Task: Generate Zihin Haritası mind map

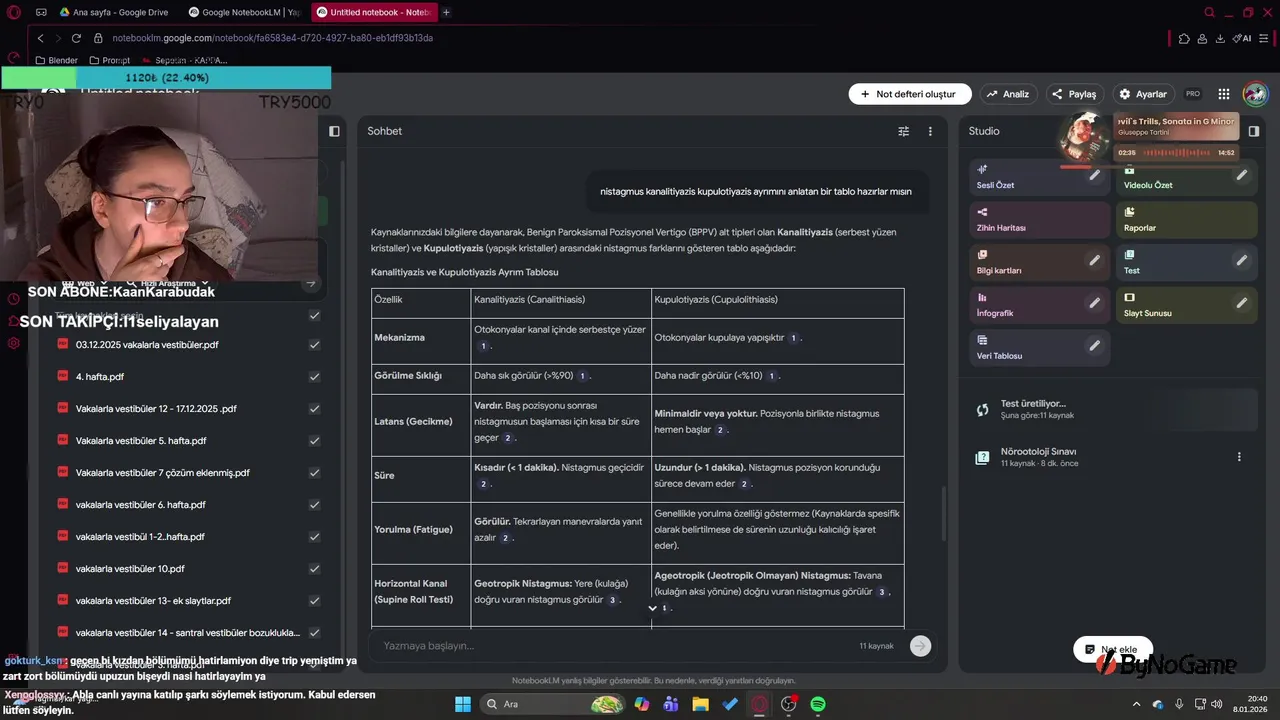Action: click(x=1040, y=219)
